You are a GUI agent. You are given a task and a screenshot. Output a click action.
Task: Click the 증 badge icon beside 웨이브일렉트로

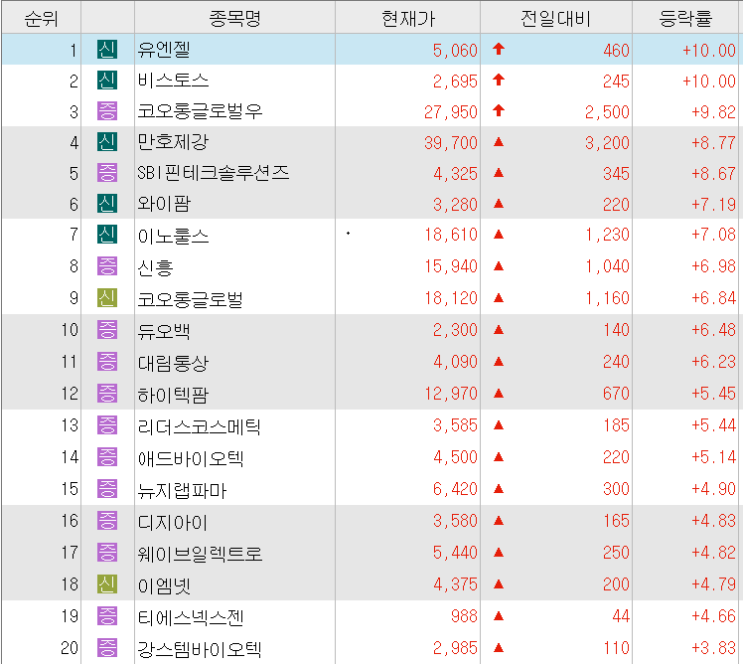click(x=107, y=552)
